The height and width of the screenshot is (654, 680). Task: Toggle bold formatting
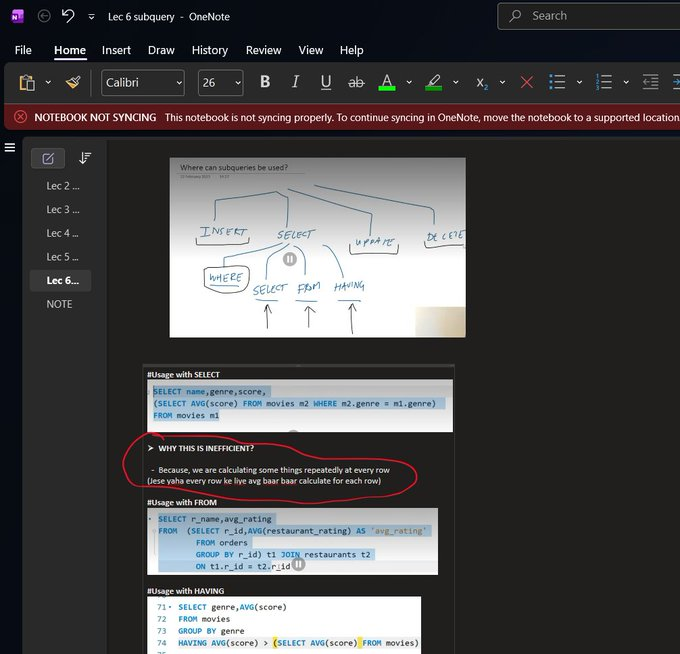tap(265, 82)
